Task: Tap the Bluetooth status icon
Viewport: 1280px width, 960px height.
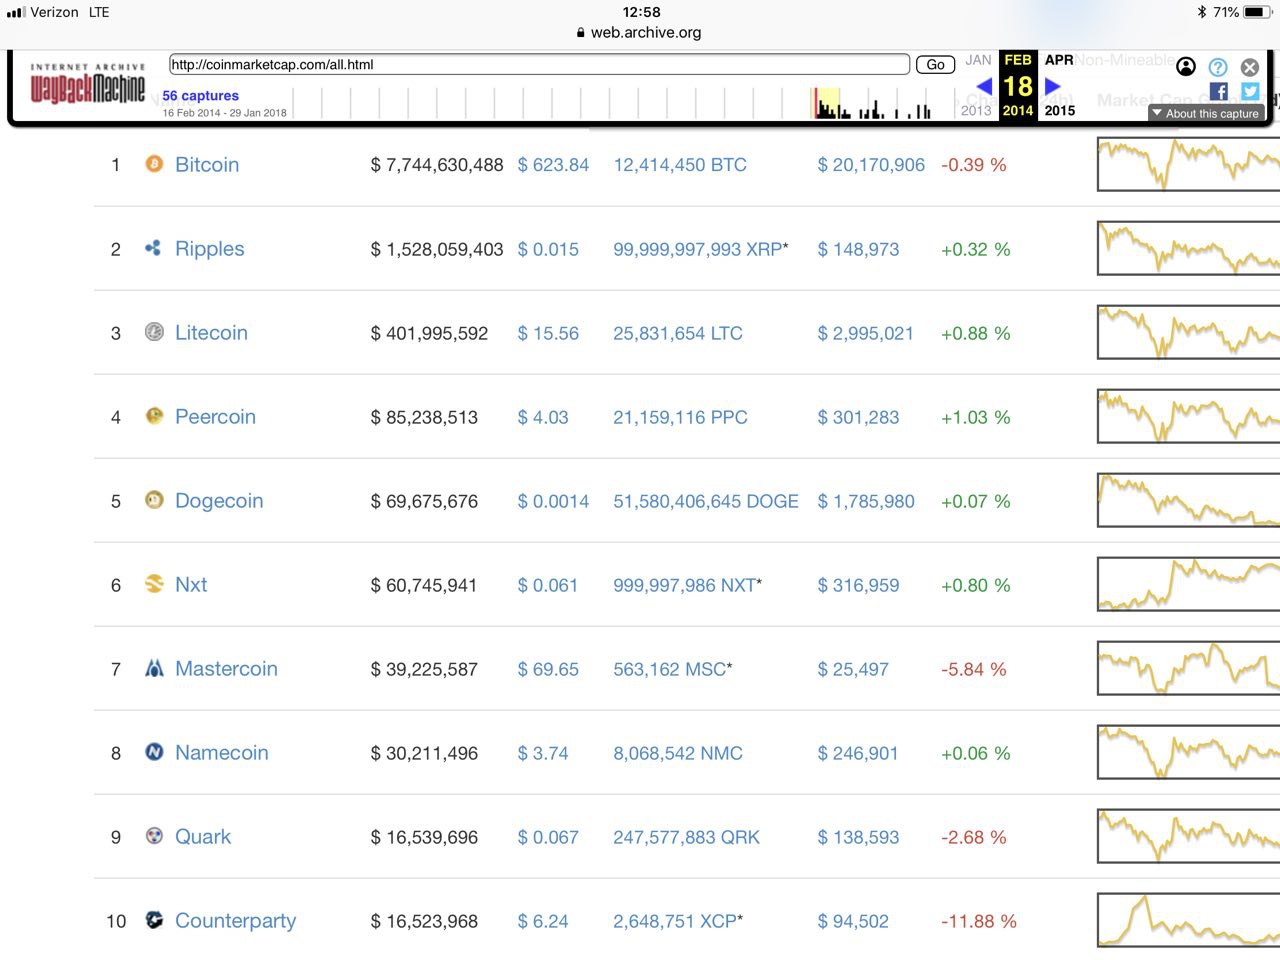Action: pos(1202,12)
